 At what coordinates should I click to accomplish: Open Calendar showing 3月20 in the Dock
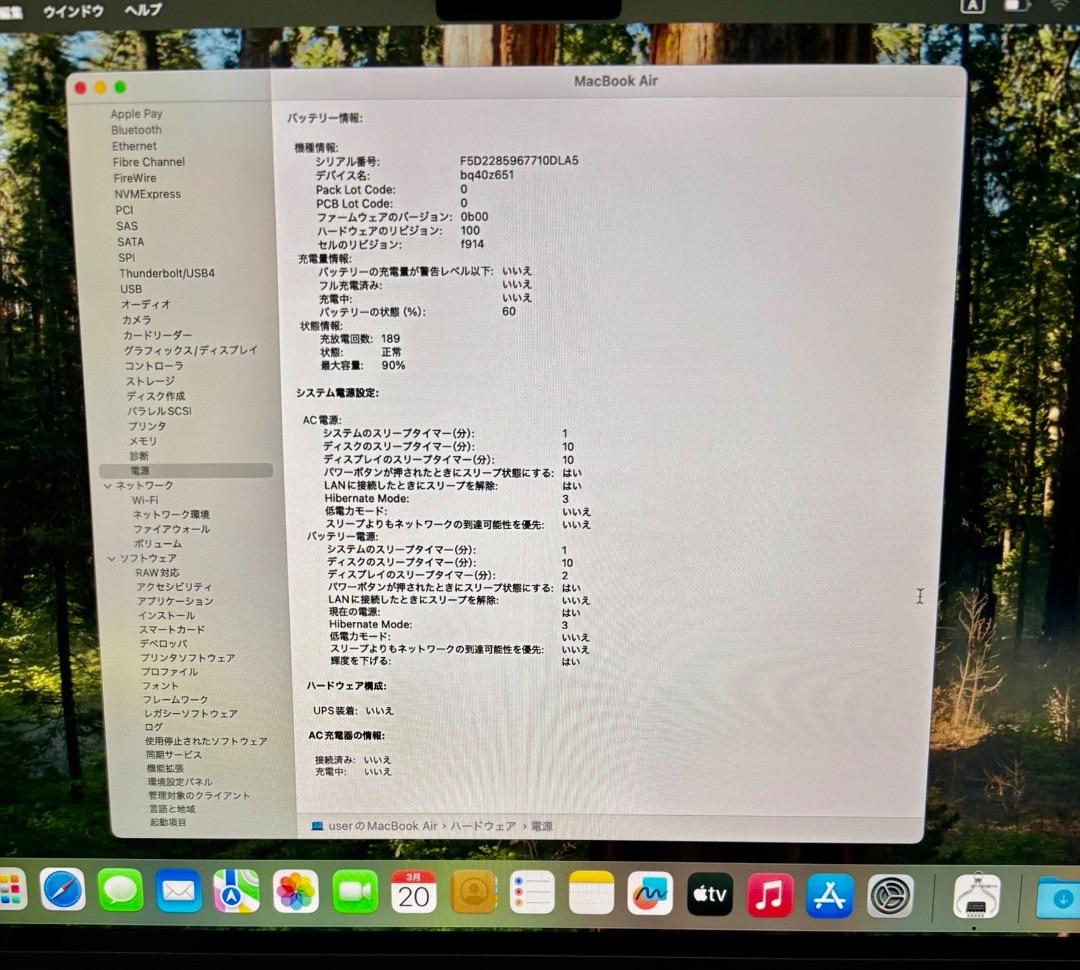click(x=414, y=890)
